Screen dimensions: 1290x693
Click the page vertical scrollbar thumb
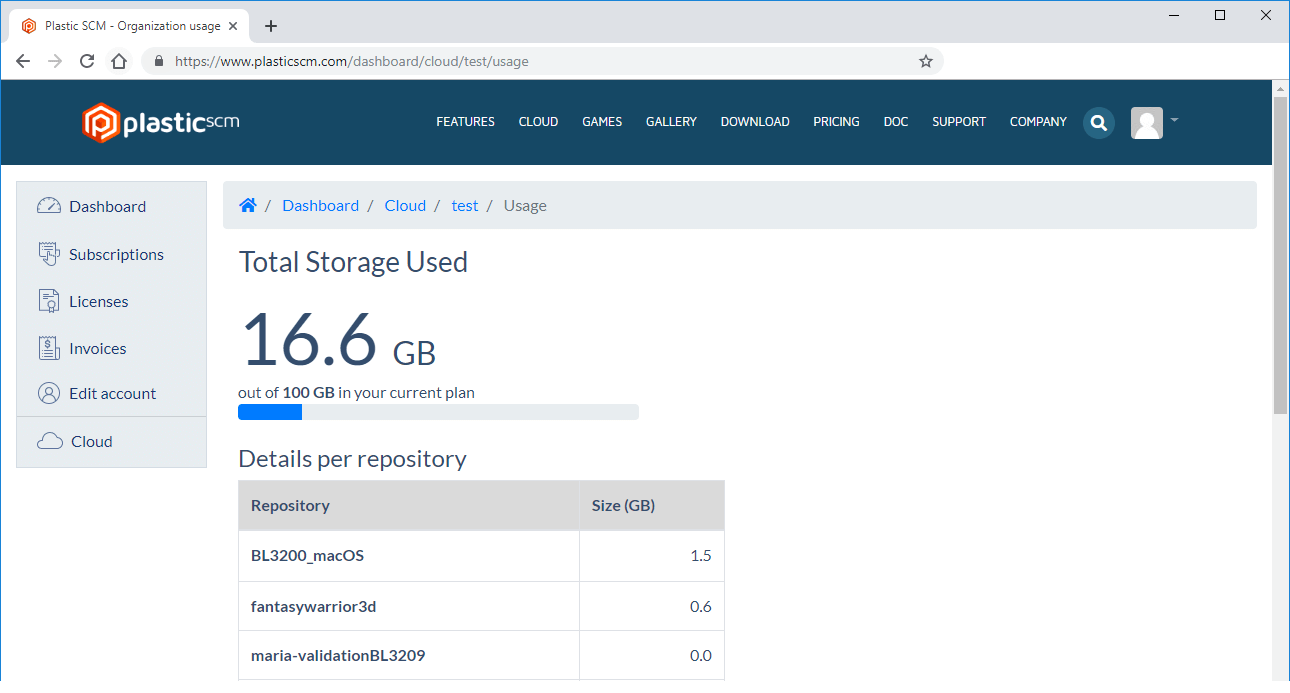(x=1280, y=255)
